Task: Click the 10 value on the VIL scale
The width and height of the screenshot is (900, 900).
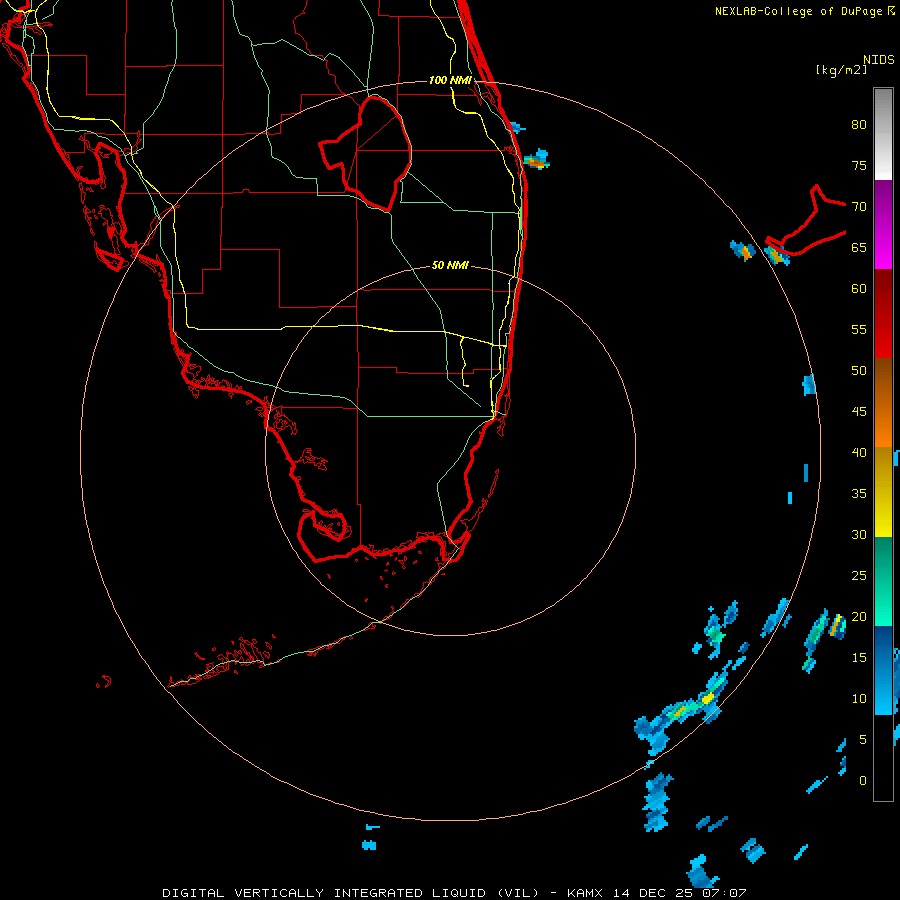Action: pyautogui.click(x=859, y=699)
